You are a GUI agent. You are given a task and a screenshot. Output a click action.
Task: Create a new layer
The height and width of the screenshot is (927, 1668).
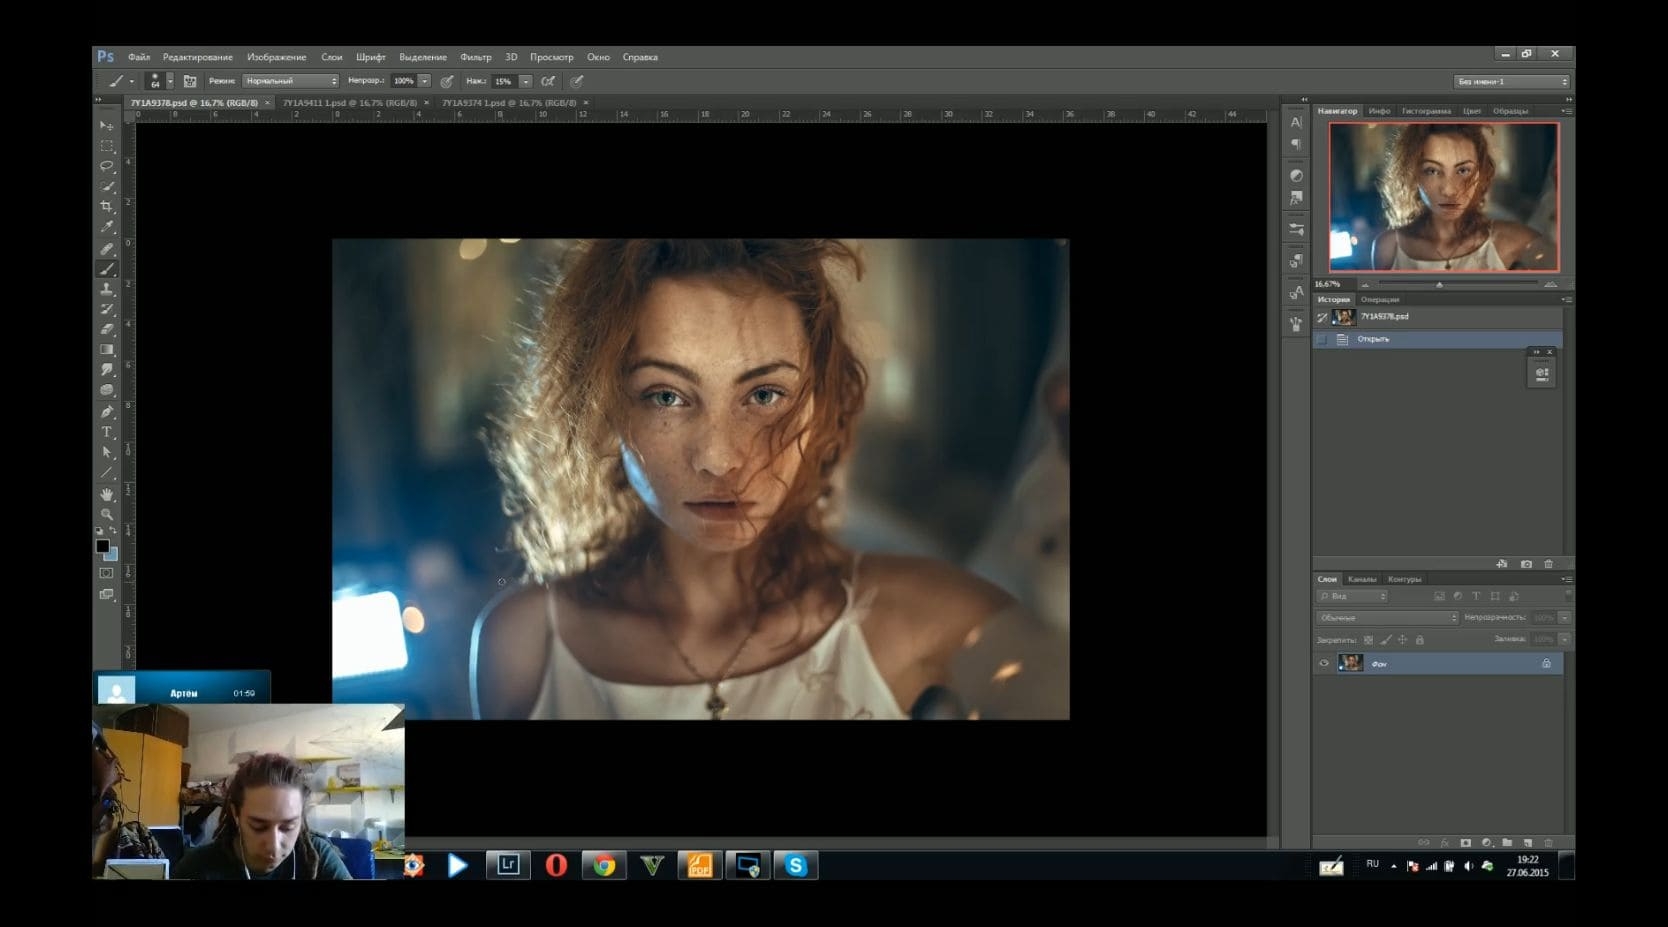coord(1528,843)
